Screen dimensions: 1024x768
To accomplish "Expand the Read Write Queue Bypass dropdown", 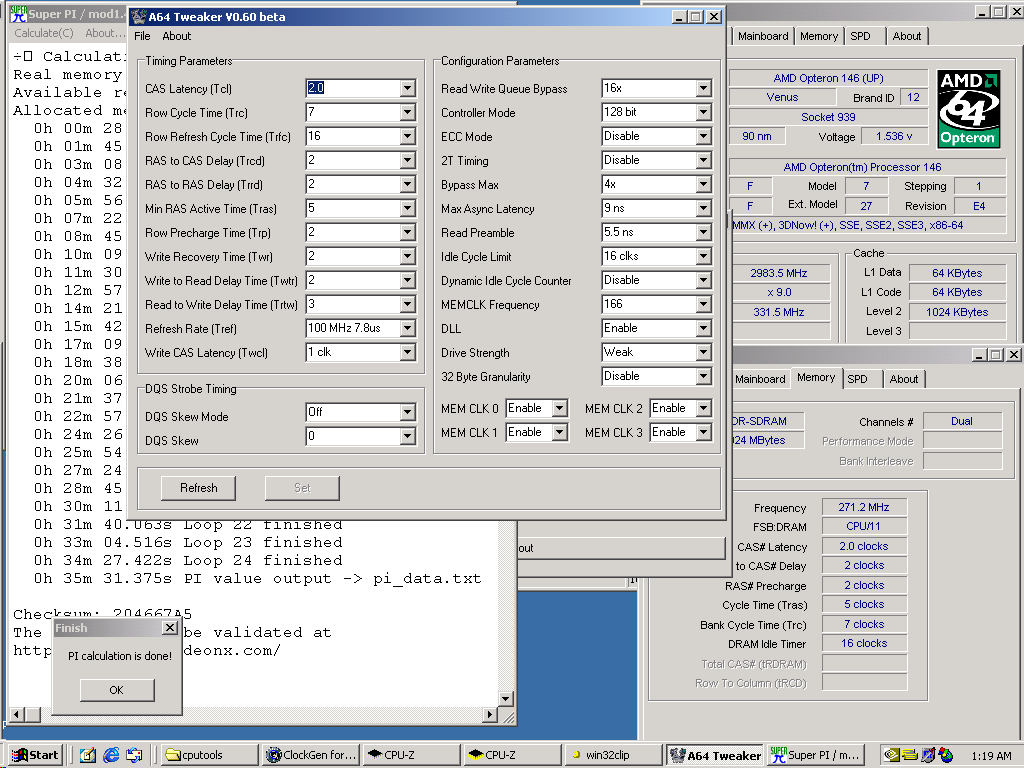I will pos(703,88).
